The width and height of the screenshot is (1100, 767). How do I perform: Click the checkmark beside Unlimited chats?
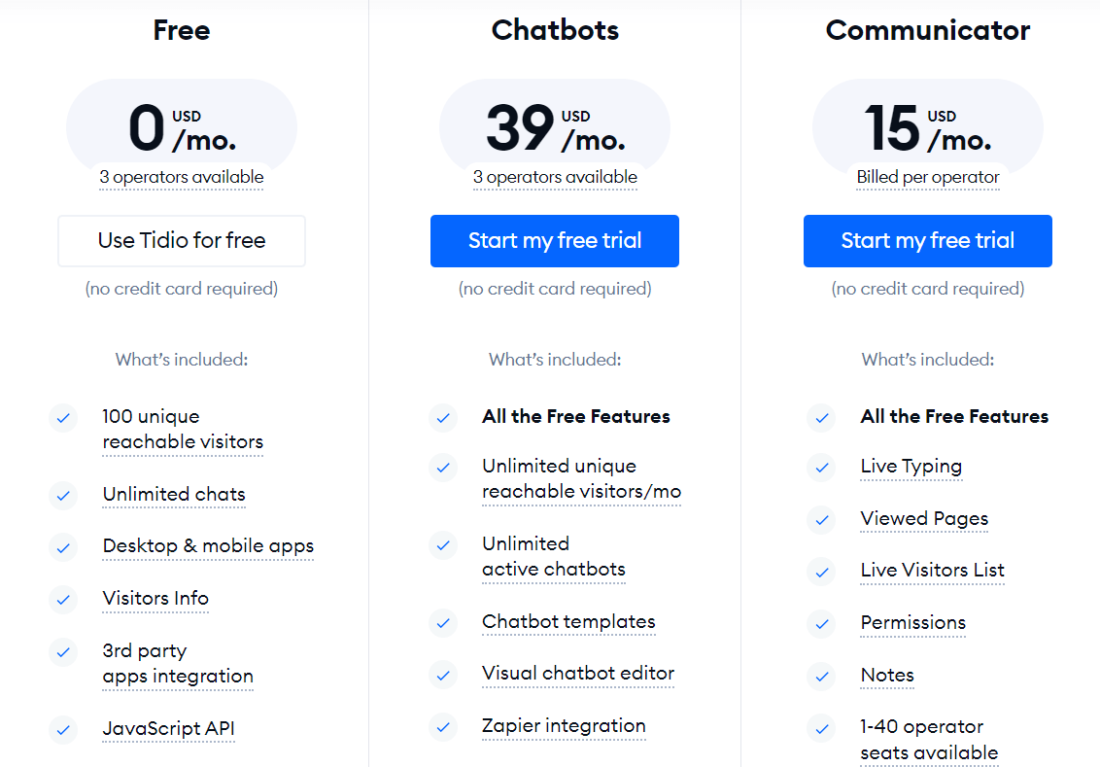coord(63,495)
